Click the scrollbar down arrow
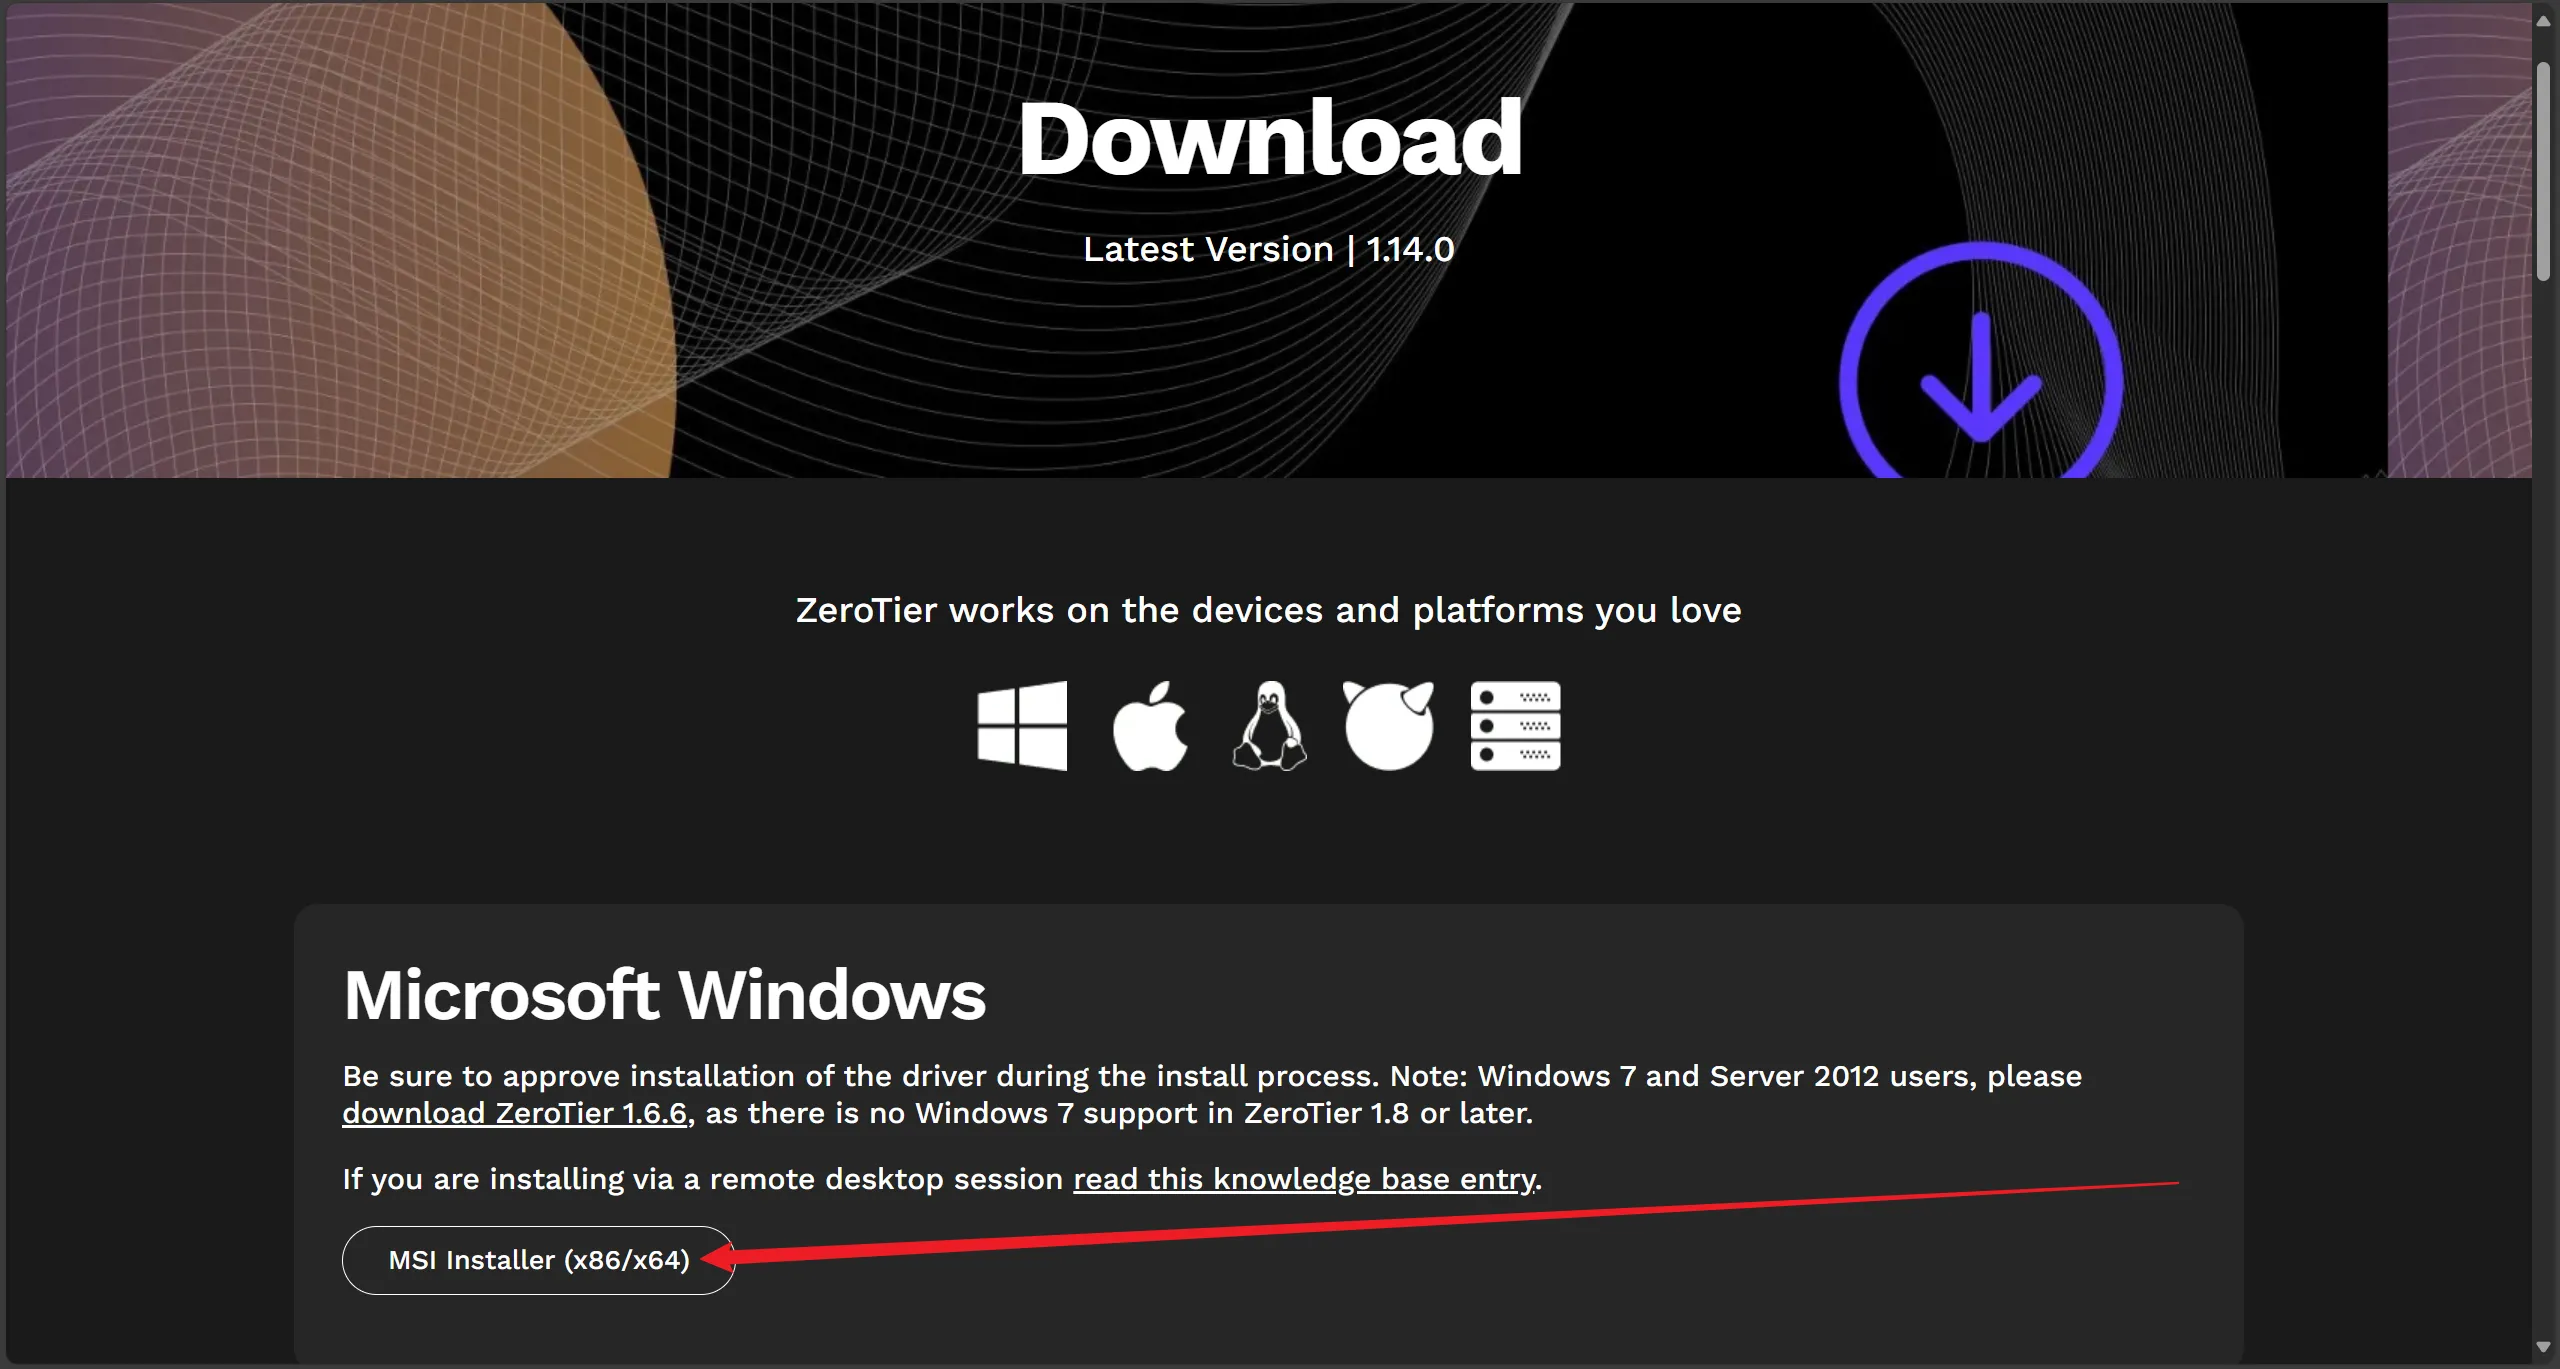 (2543, 1347)
